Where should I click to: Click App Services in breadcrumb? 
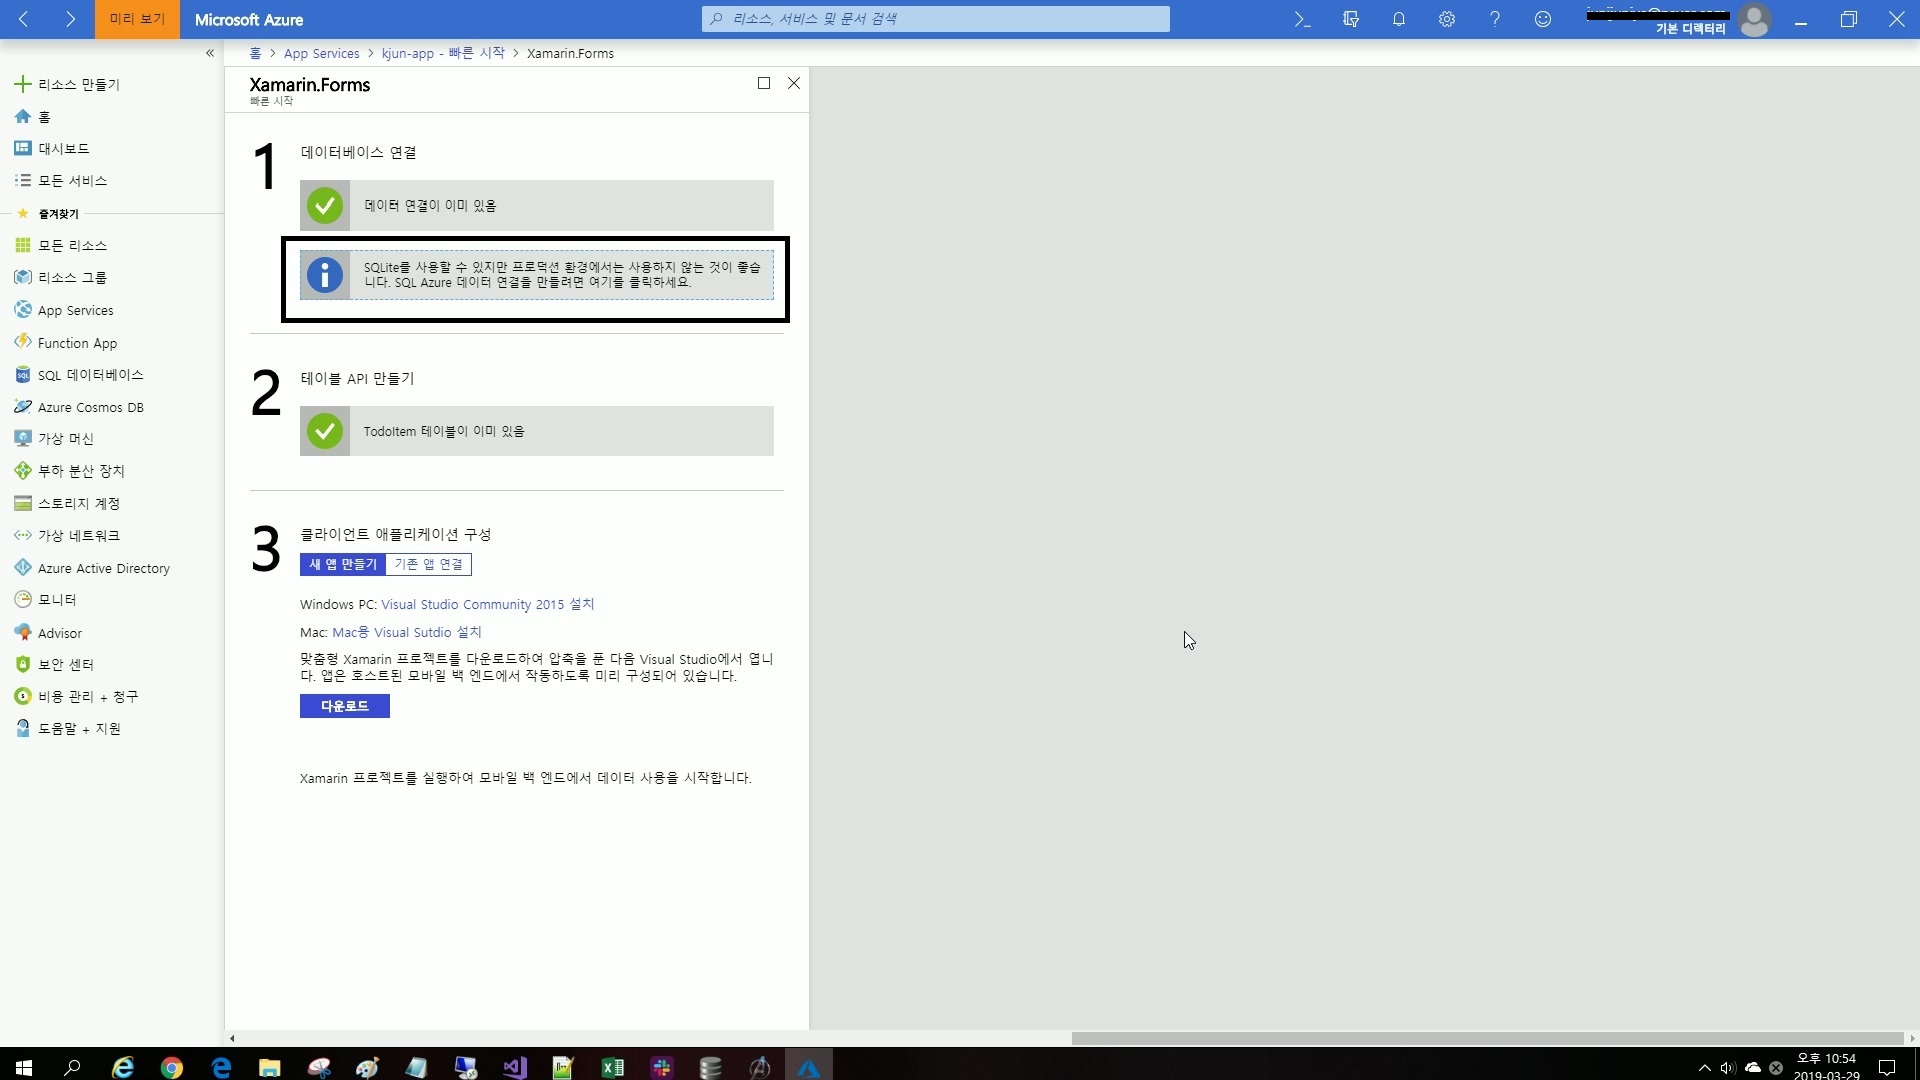pos(321,53)
